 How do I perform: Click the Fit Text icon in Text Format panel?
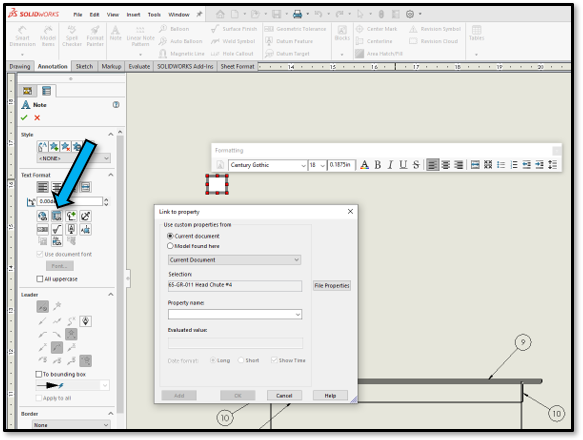pos(86,187)
